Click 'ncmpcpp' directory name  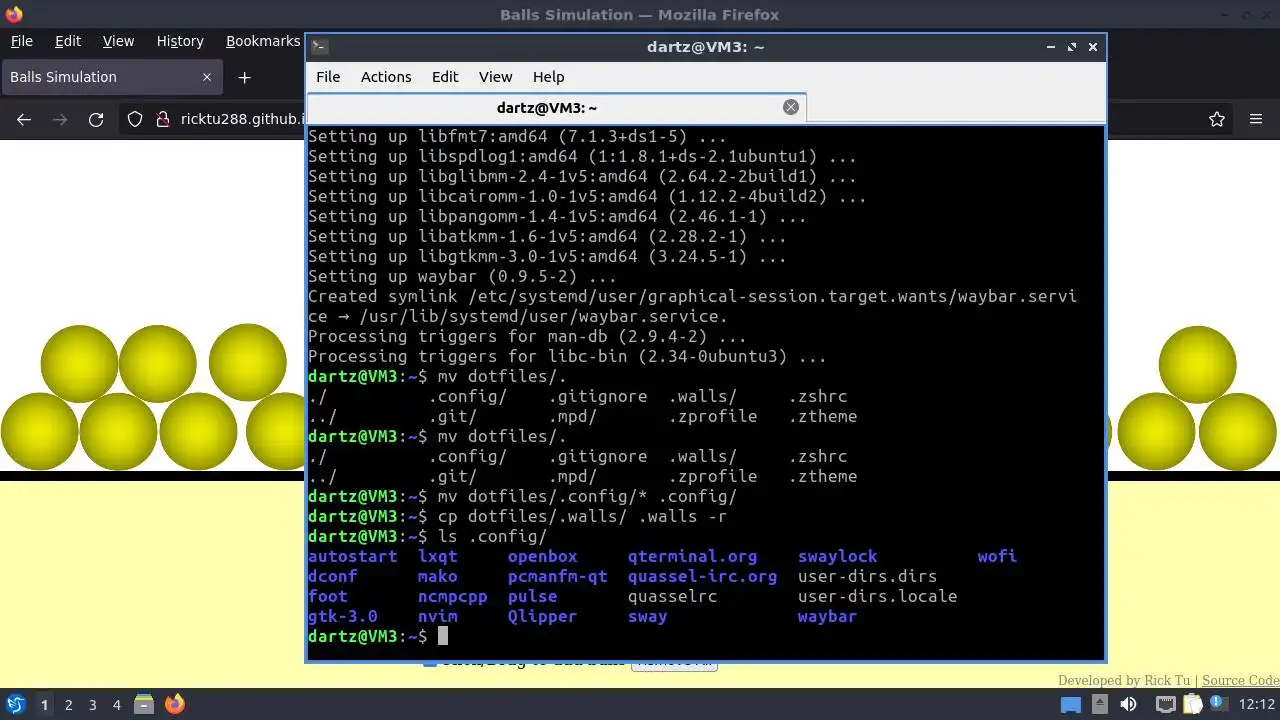click(452, 596)
